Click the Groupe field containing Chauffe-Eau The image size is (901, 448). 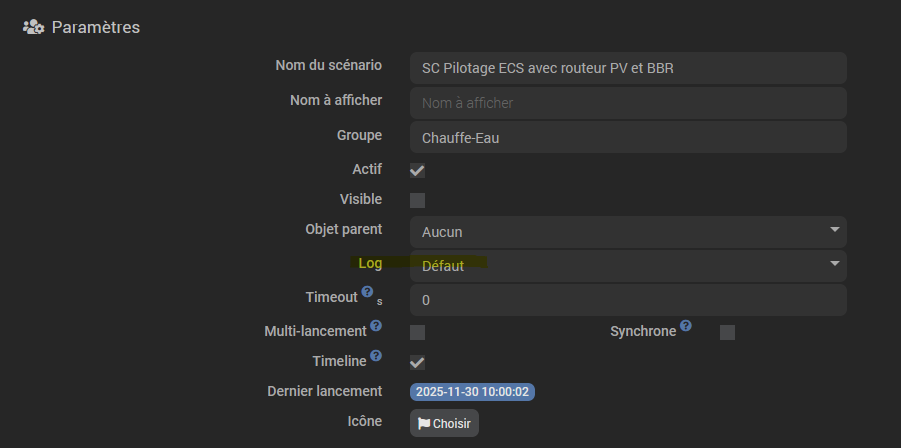[627, 138]
